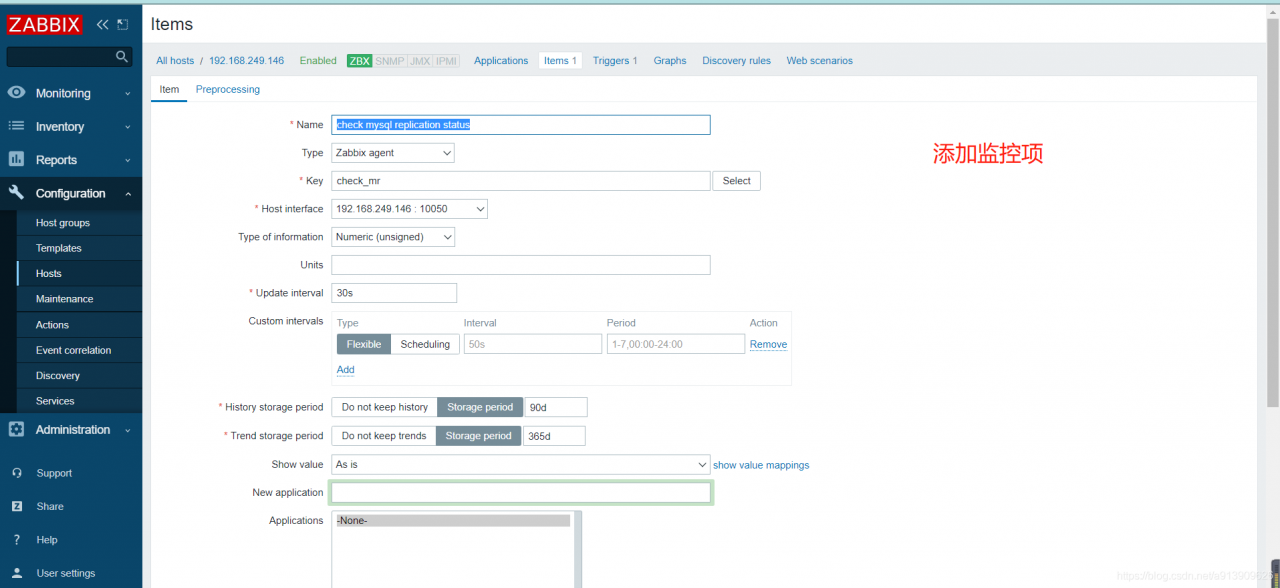Open Applications in host navigation
1280x588 pixels.
[501, 61]
